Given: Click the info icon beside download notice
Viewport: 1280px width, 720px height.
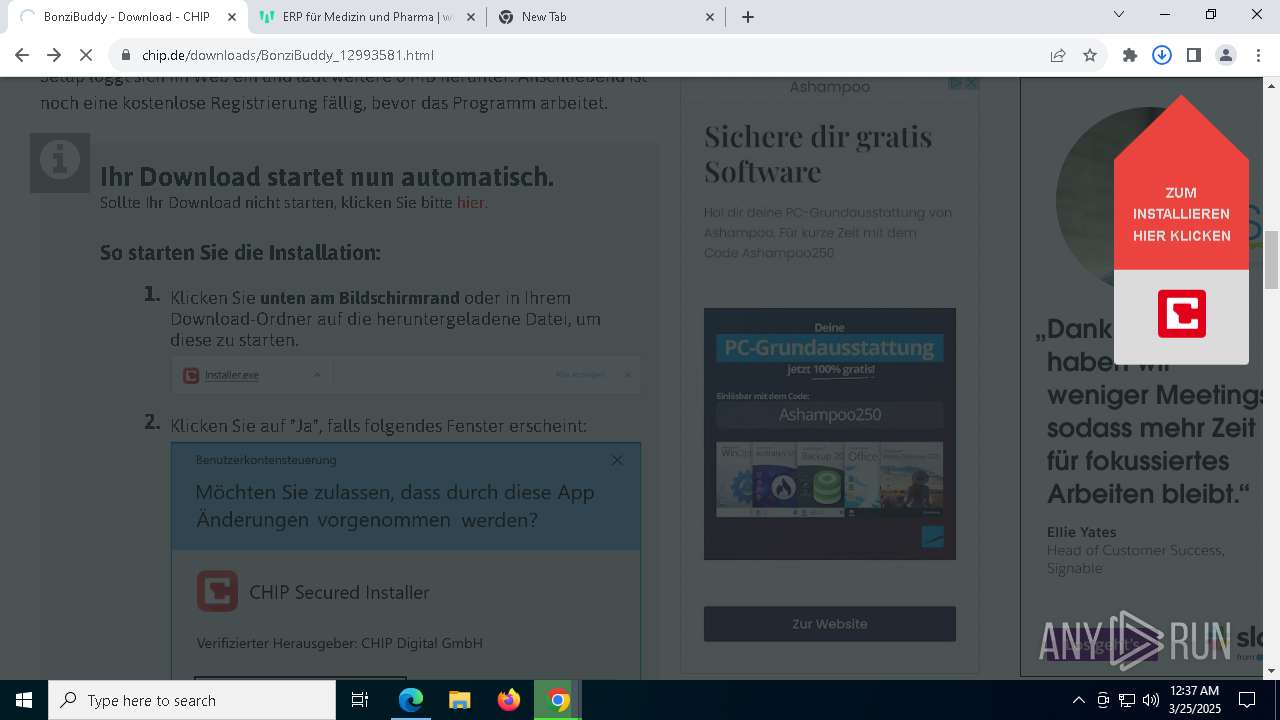Looking at the screenshot, I should click(x=60, y=162).
